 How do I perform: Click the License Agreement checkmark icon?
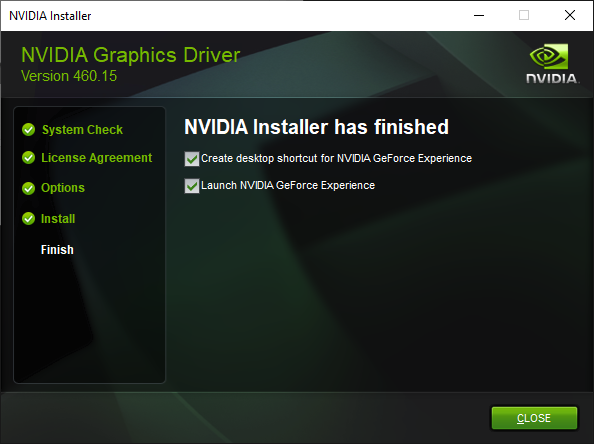click(28, 158)
